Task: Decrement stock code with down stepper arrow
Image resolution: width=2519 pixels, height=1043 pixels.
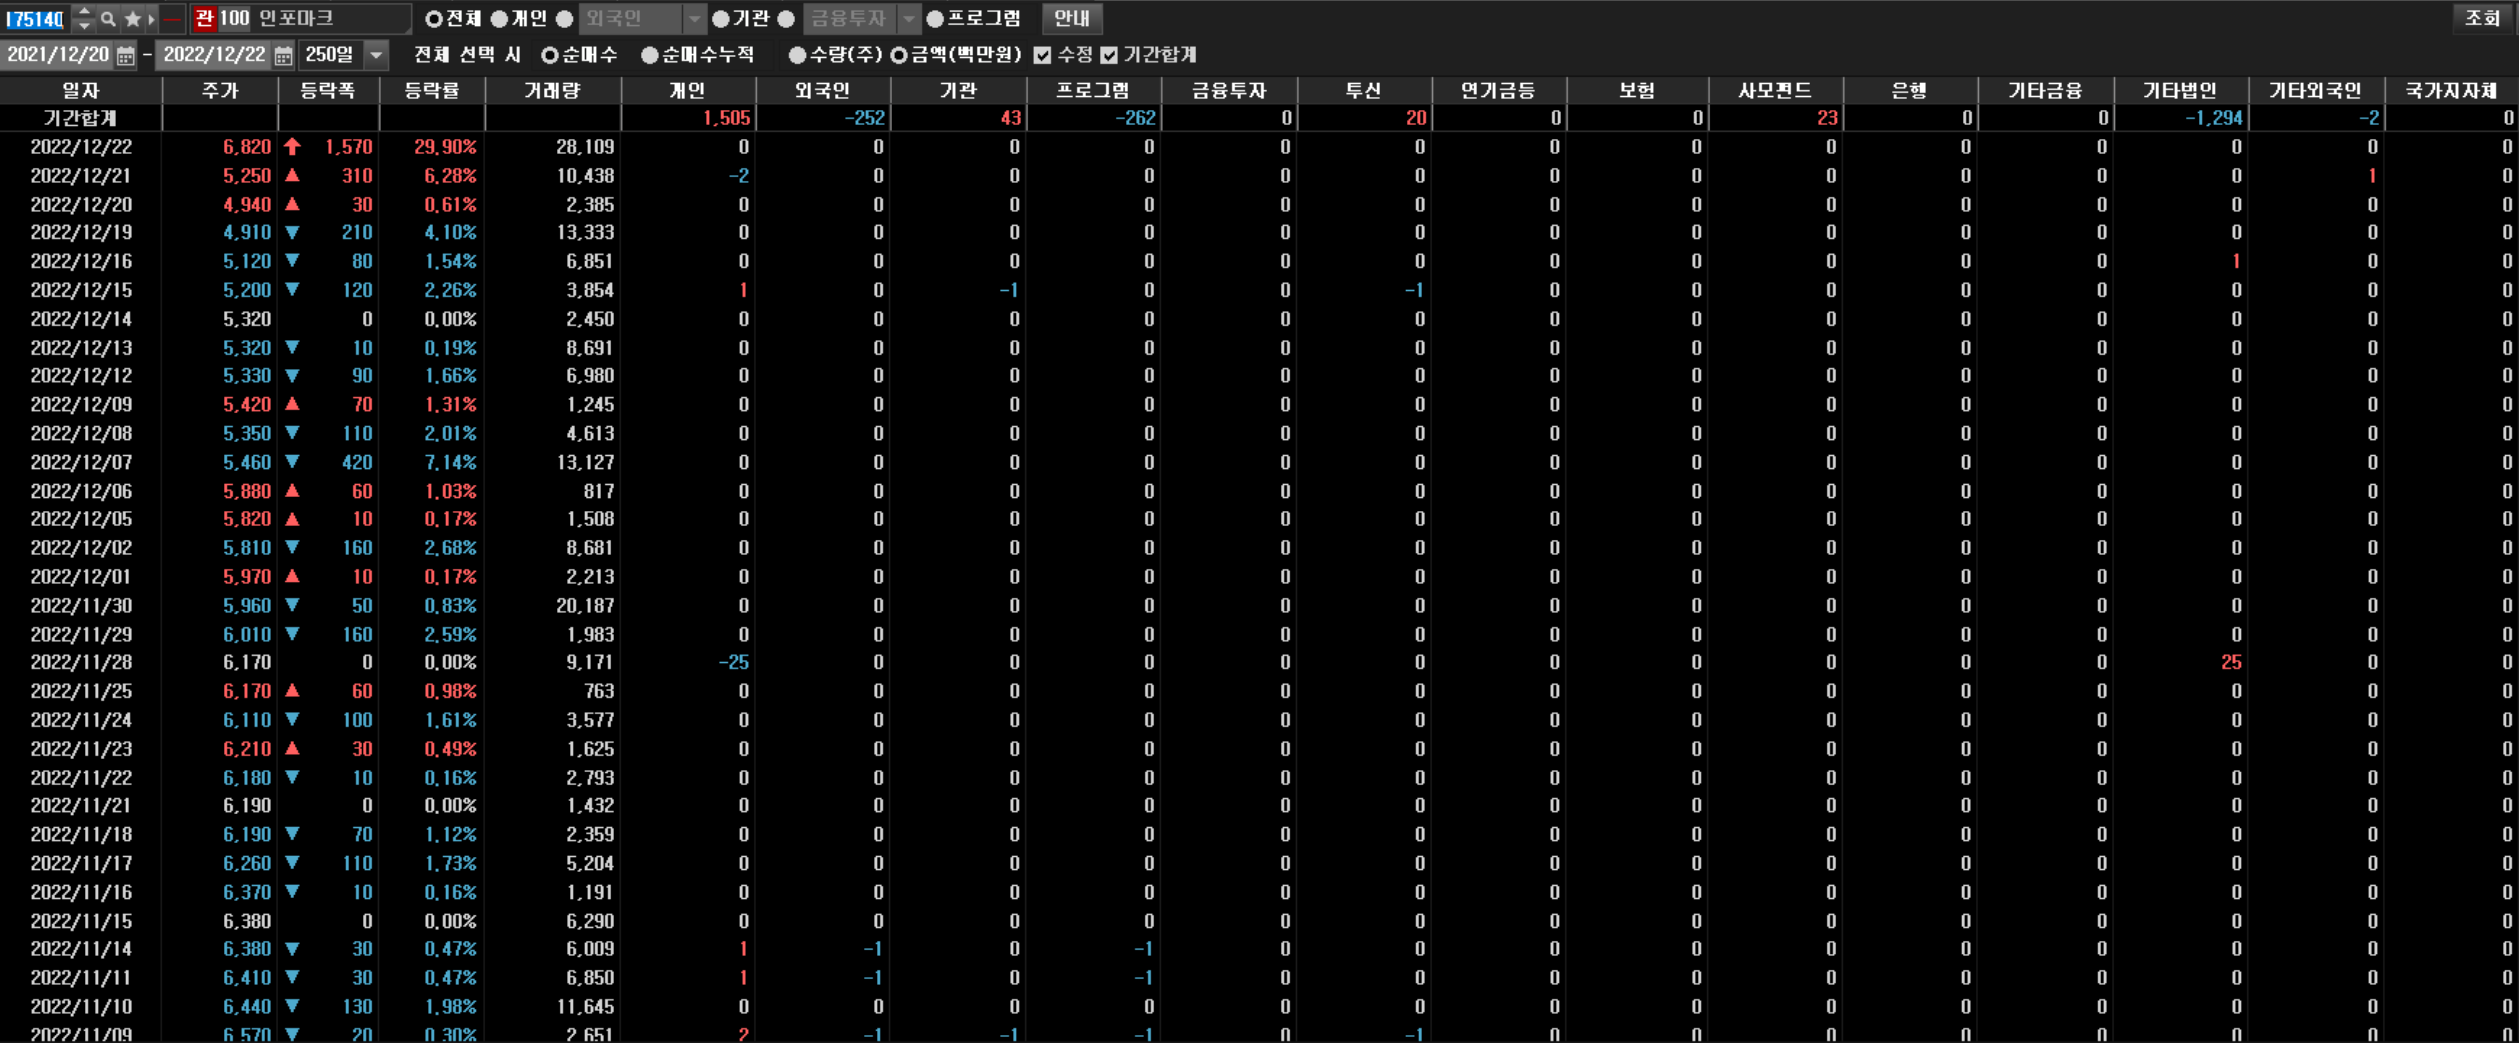Action: coord(84,24)
